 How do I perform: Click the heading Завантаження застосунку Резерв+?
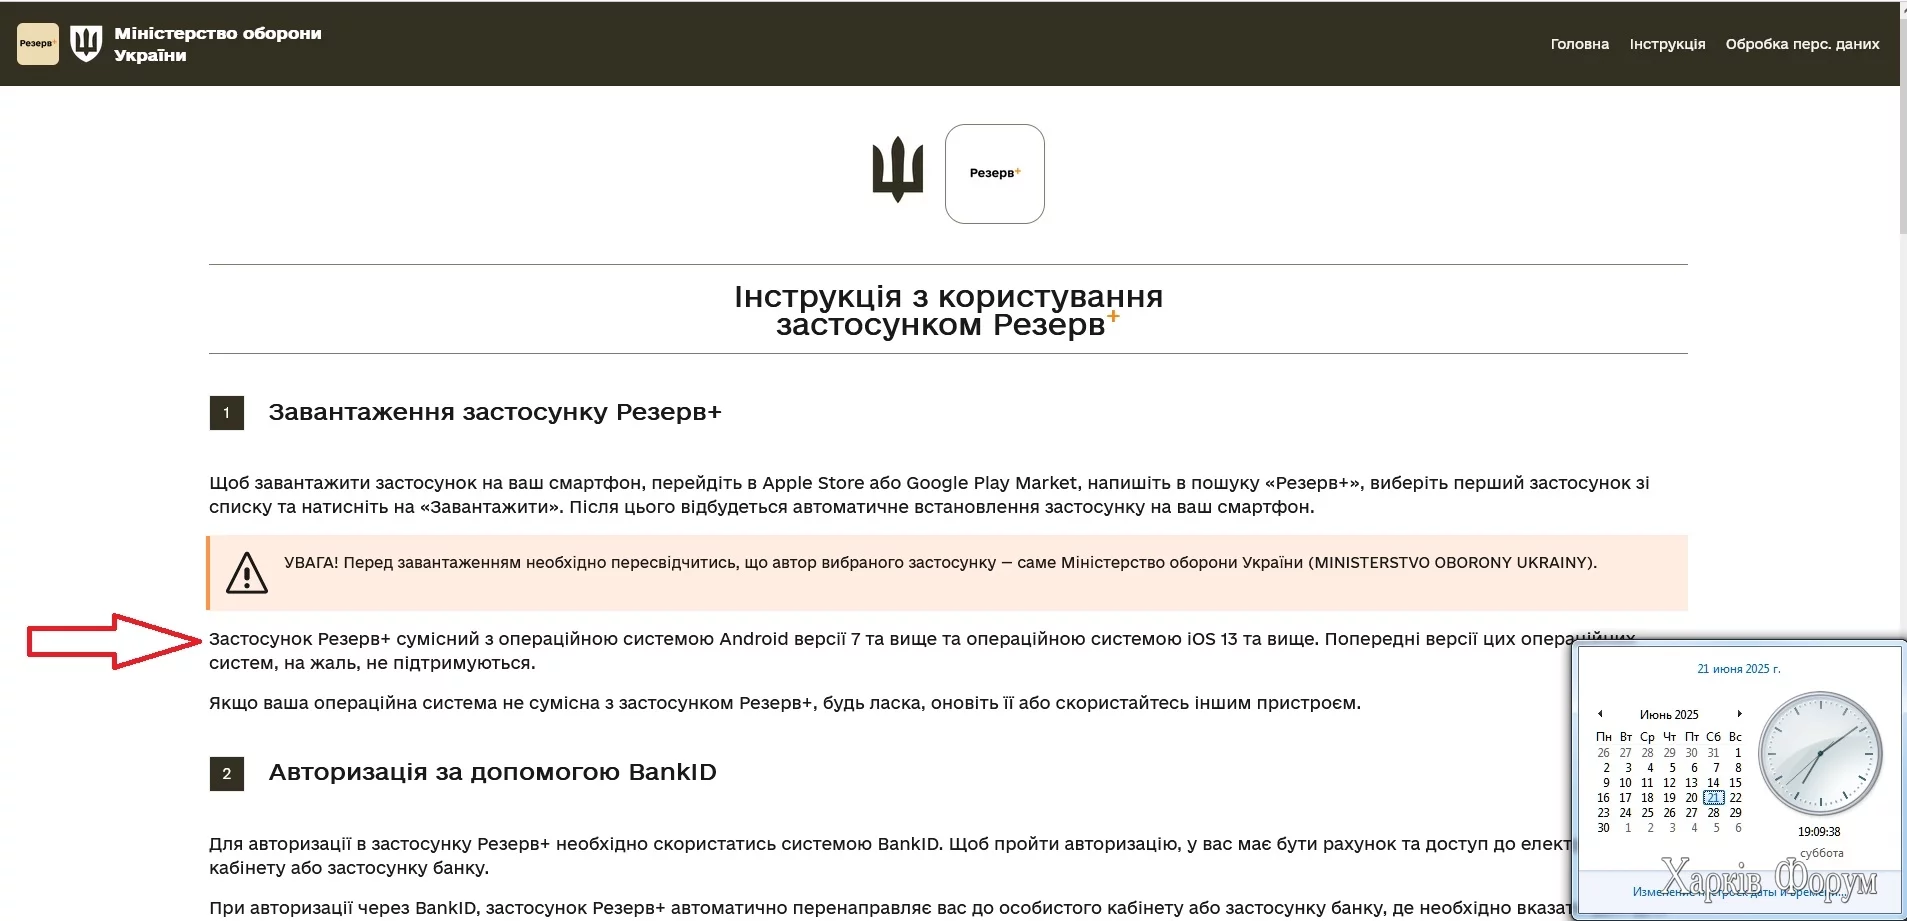click(x=495, y=413)
